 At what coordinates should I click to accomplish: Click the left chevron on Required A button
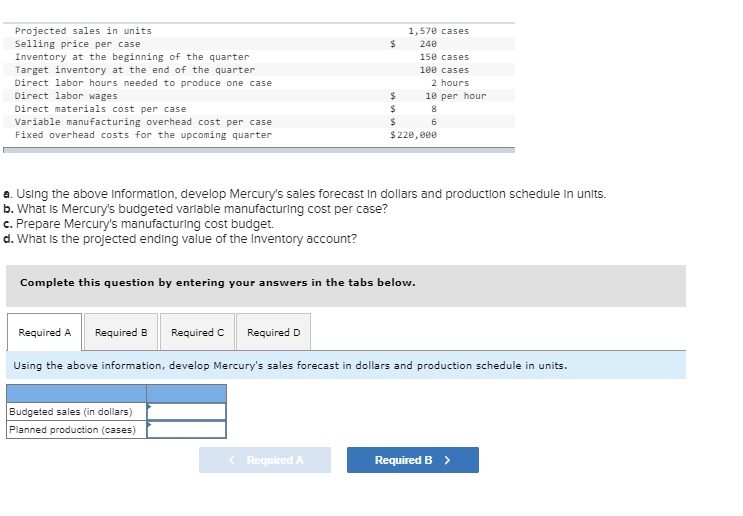tap(231, 460)
